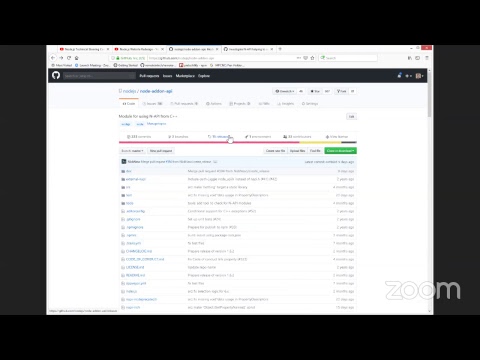Reload the page with Firefox refresh icon
This screenshot has height=360, width=480.
69,58
